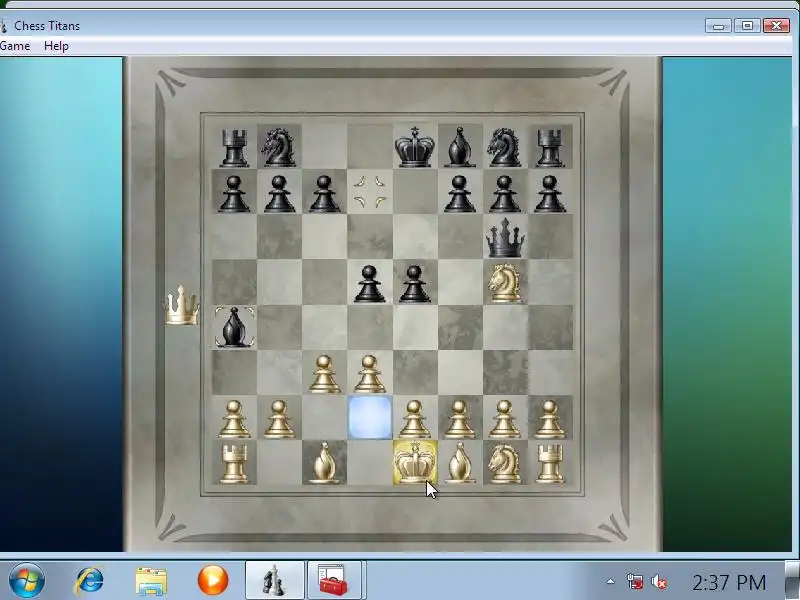Screen dimensions: 800x600
Task: Select the black rook on a8
Action: pos(234,148)
